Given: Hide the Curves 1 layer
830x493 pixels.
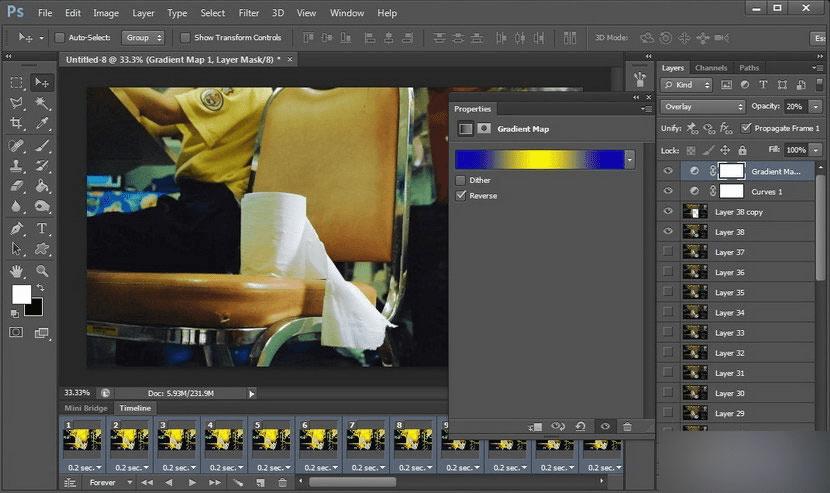Looking at the screenshot, I should click(668, 191).
